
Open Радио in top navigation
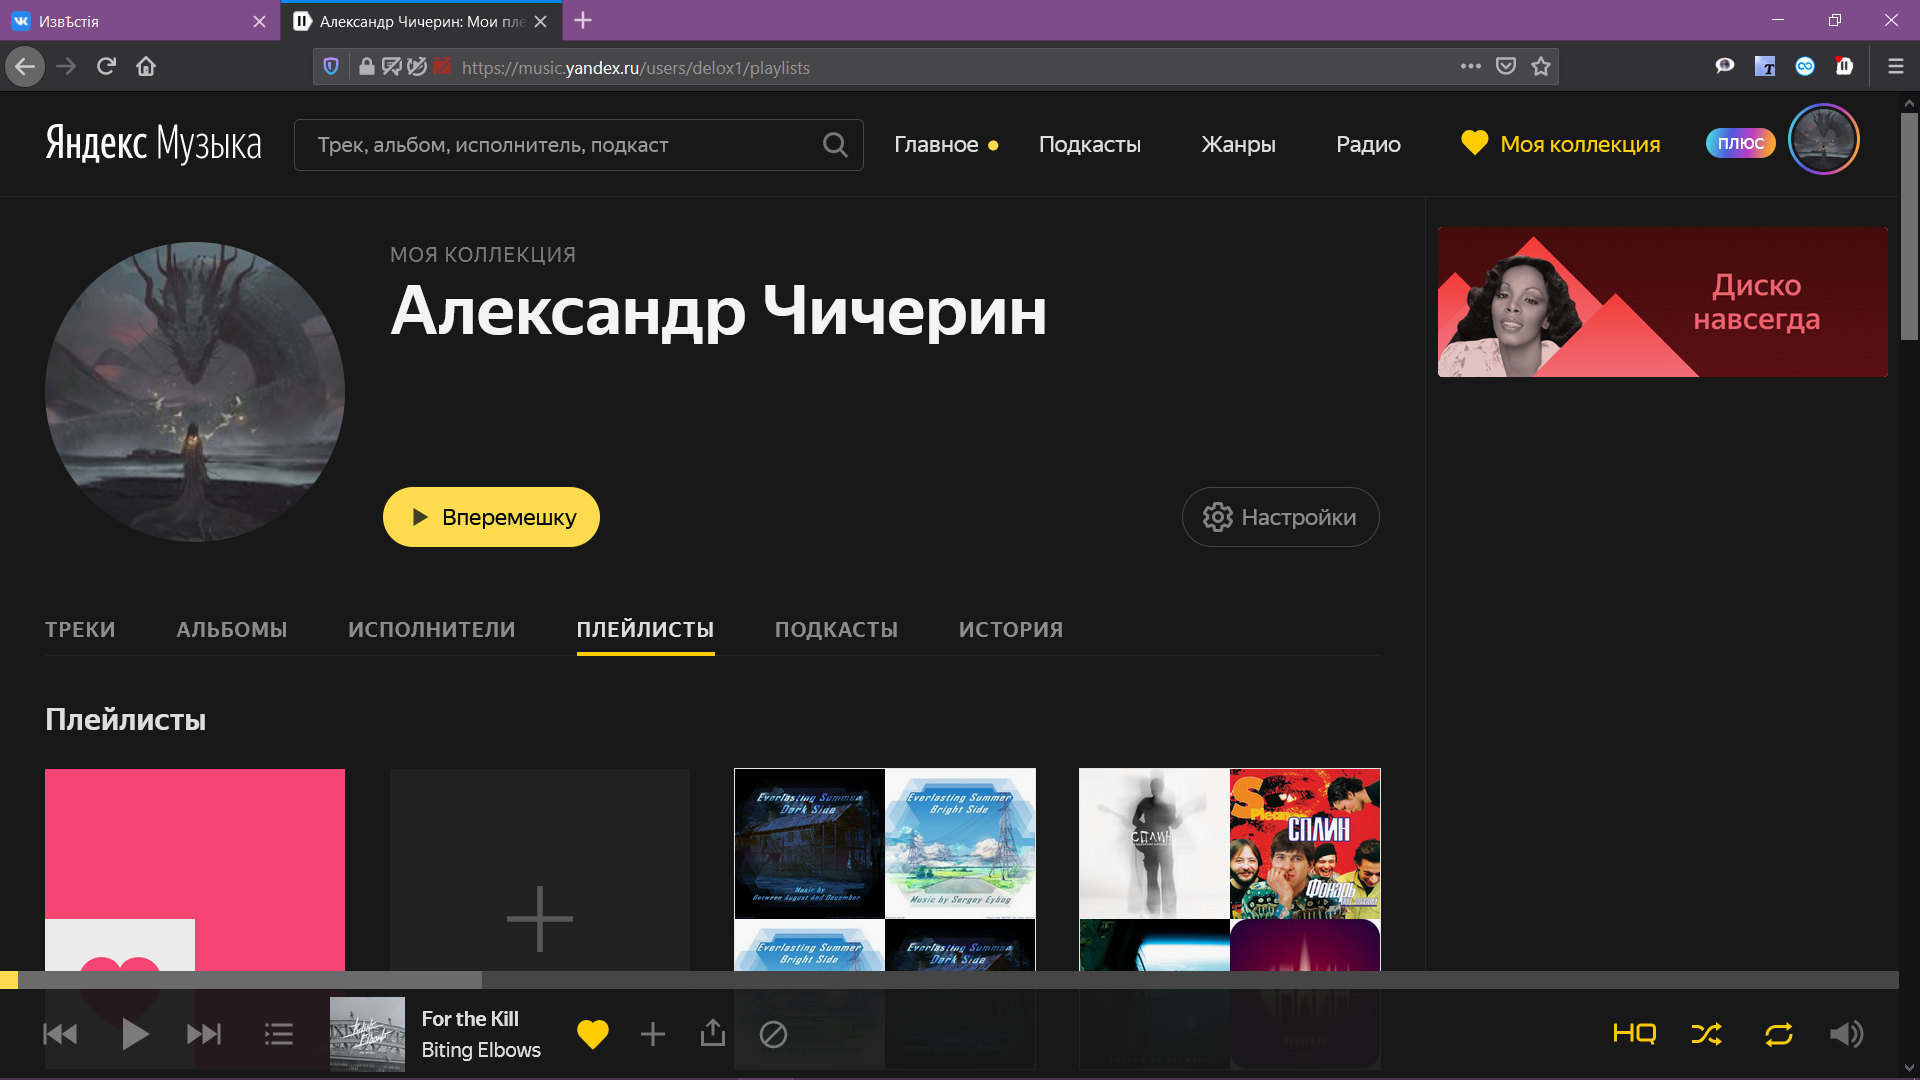pyautogui.click(x=1368, y=145)
